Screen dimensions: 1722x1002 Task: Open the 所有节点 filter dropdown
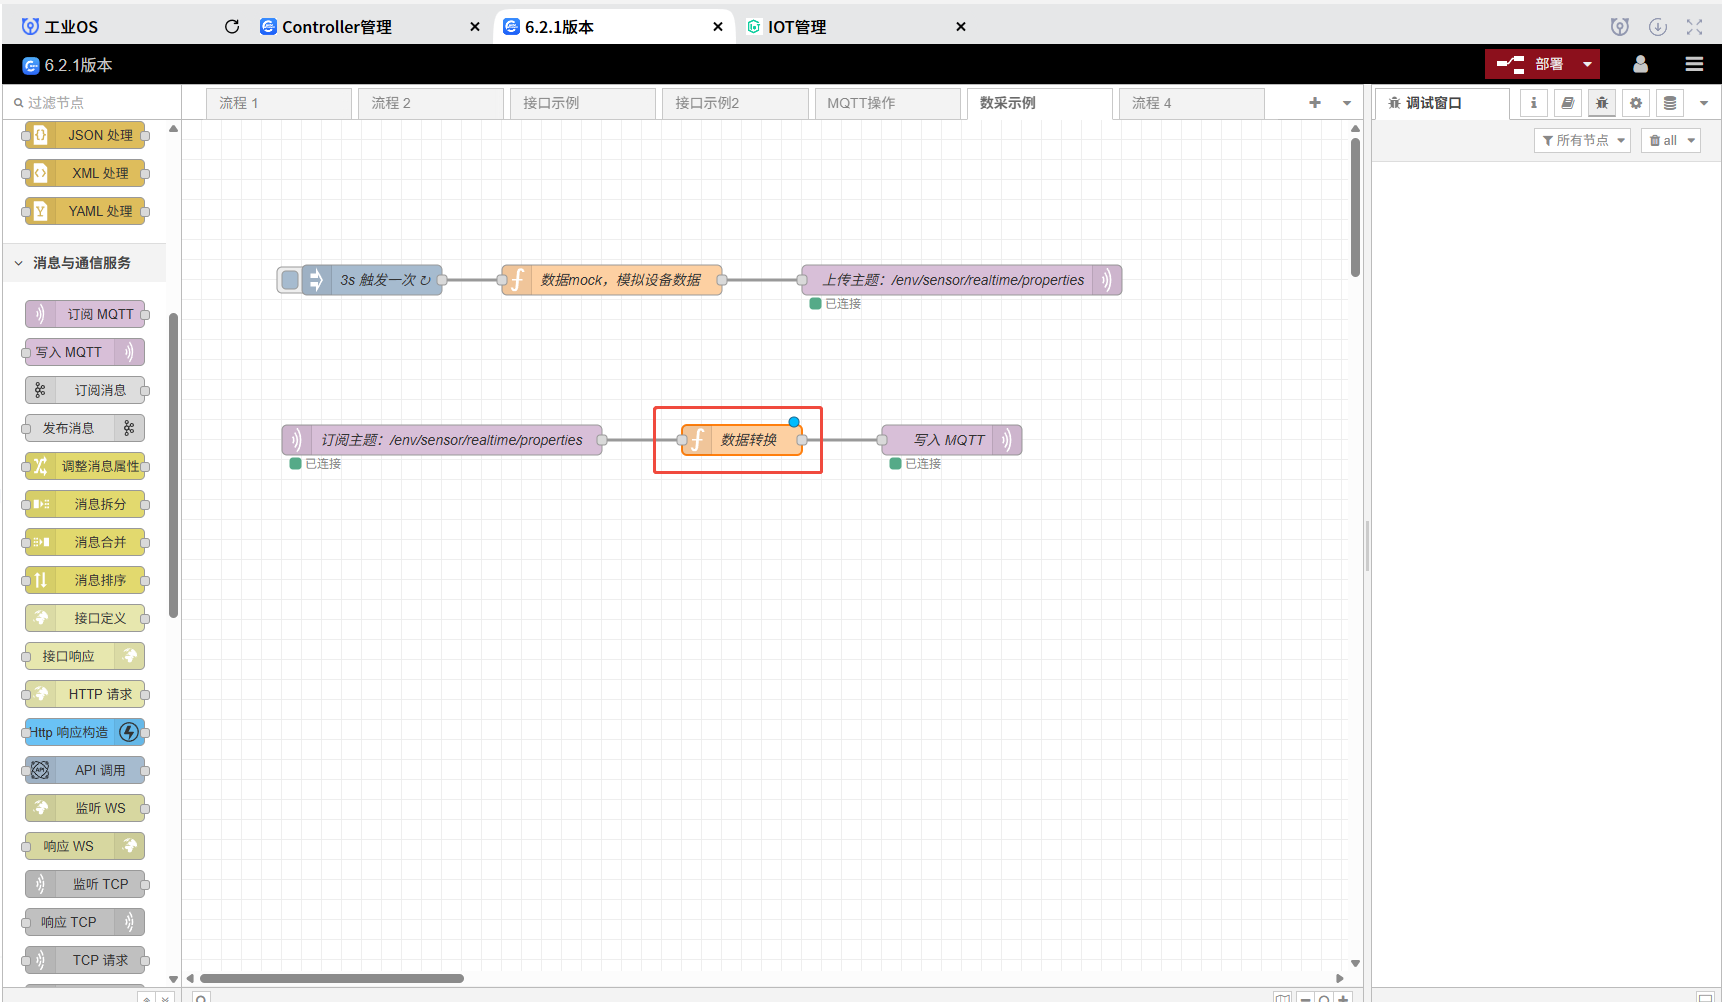[1582, 141]
